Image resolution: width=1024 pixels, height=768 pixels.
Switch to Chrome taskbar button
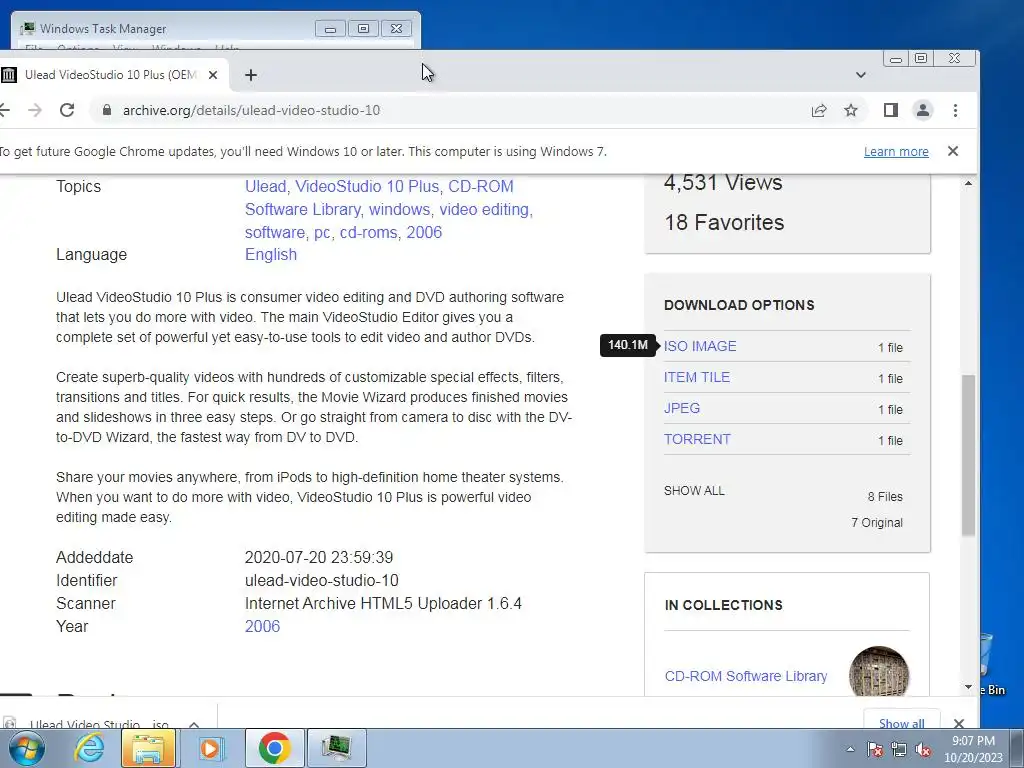point(274,748)
